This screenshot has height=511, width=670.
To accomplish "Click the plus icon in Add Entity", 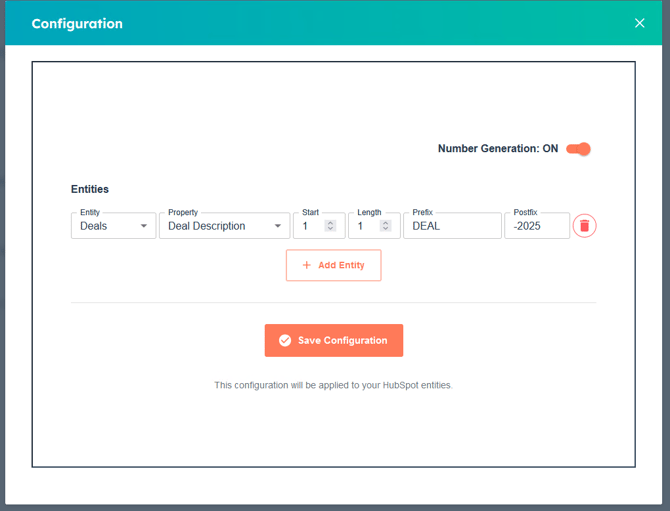I will [307, 265].
